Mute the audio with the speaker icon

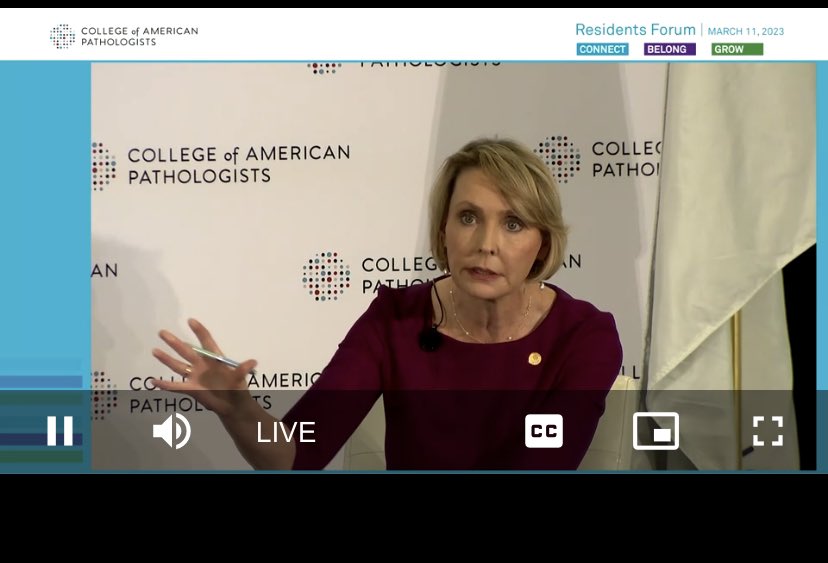172,431
